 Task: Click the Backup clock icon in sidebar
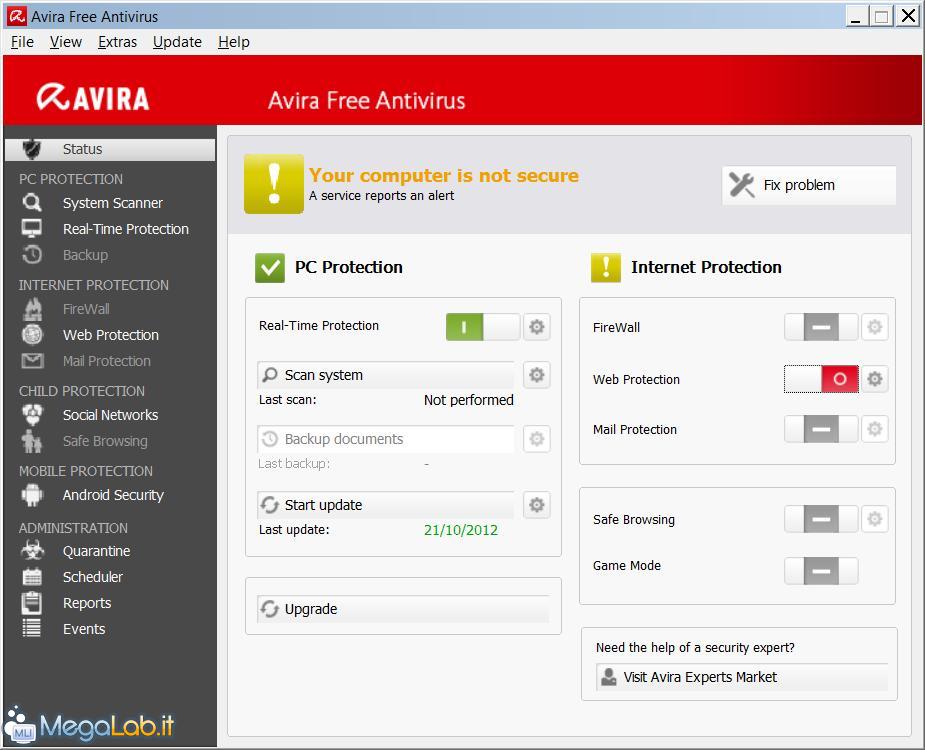(32, 254)
